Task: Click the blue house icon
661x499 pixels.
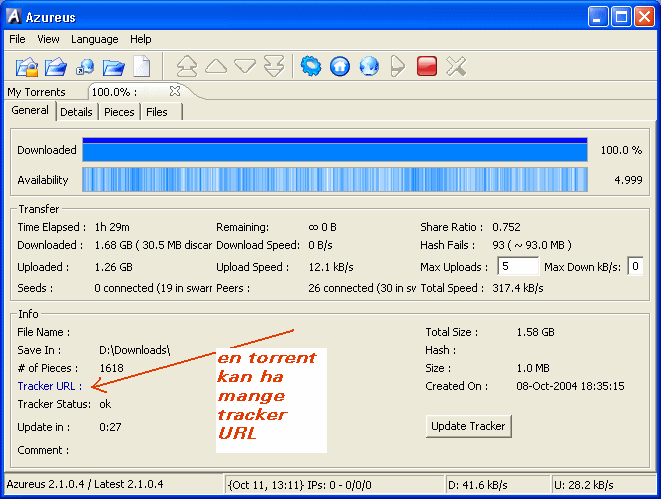Action: 340,67
